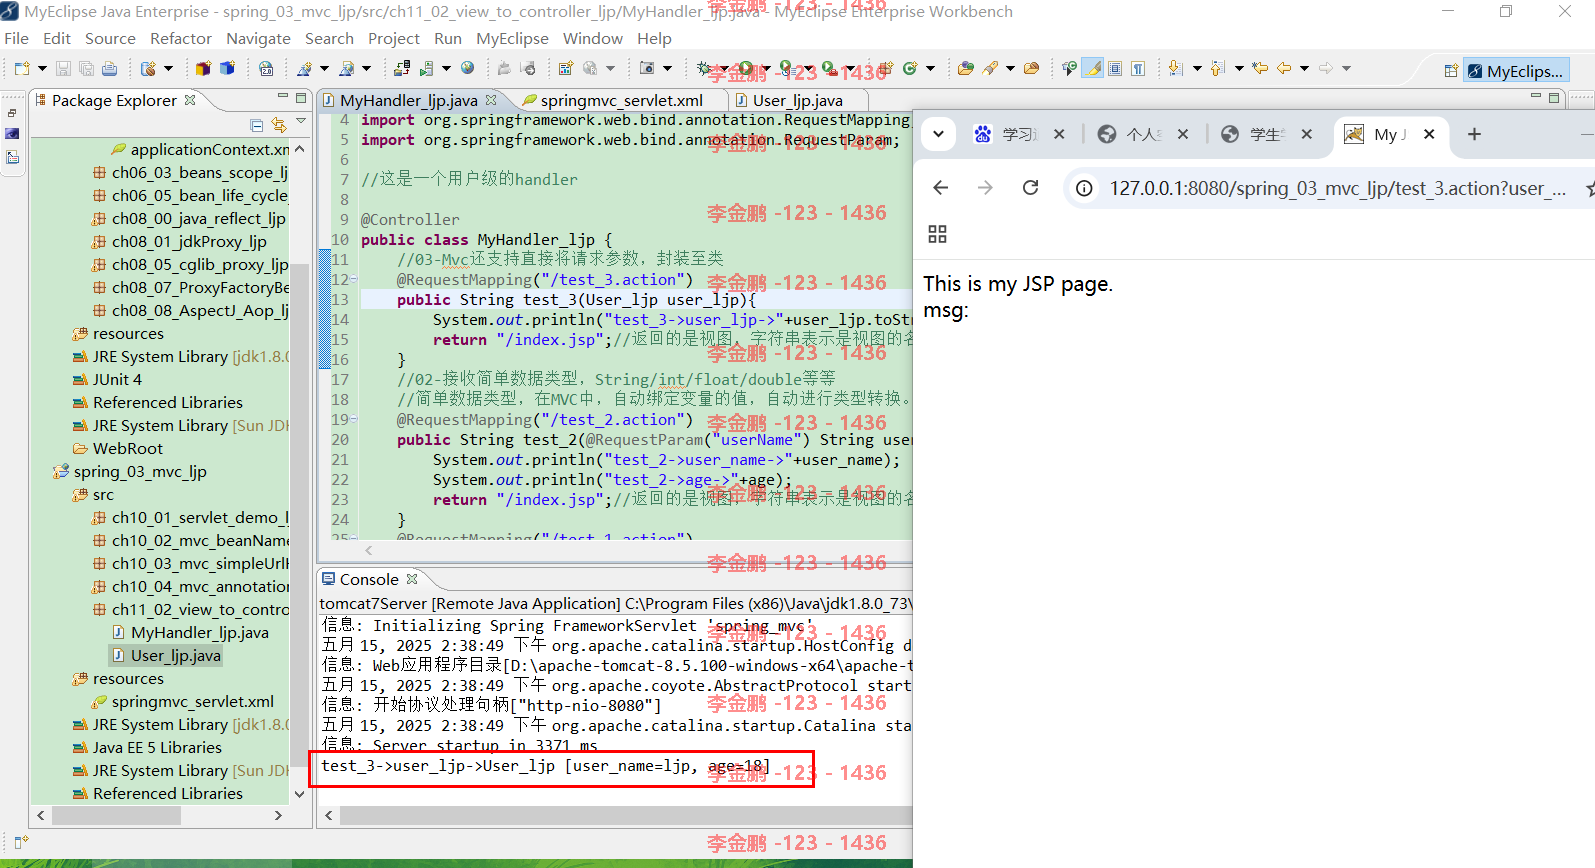This screenshot has height=868, width=1595.
Task: Click the Next Annotation arrow icon
Action: pos(1176,69)
